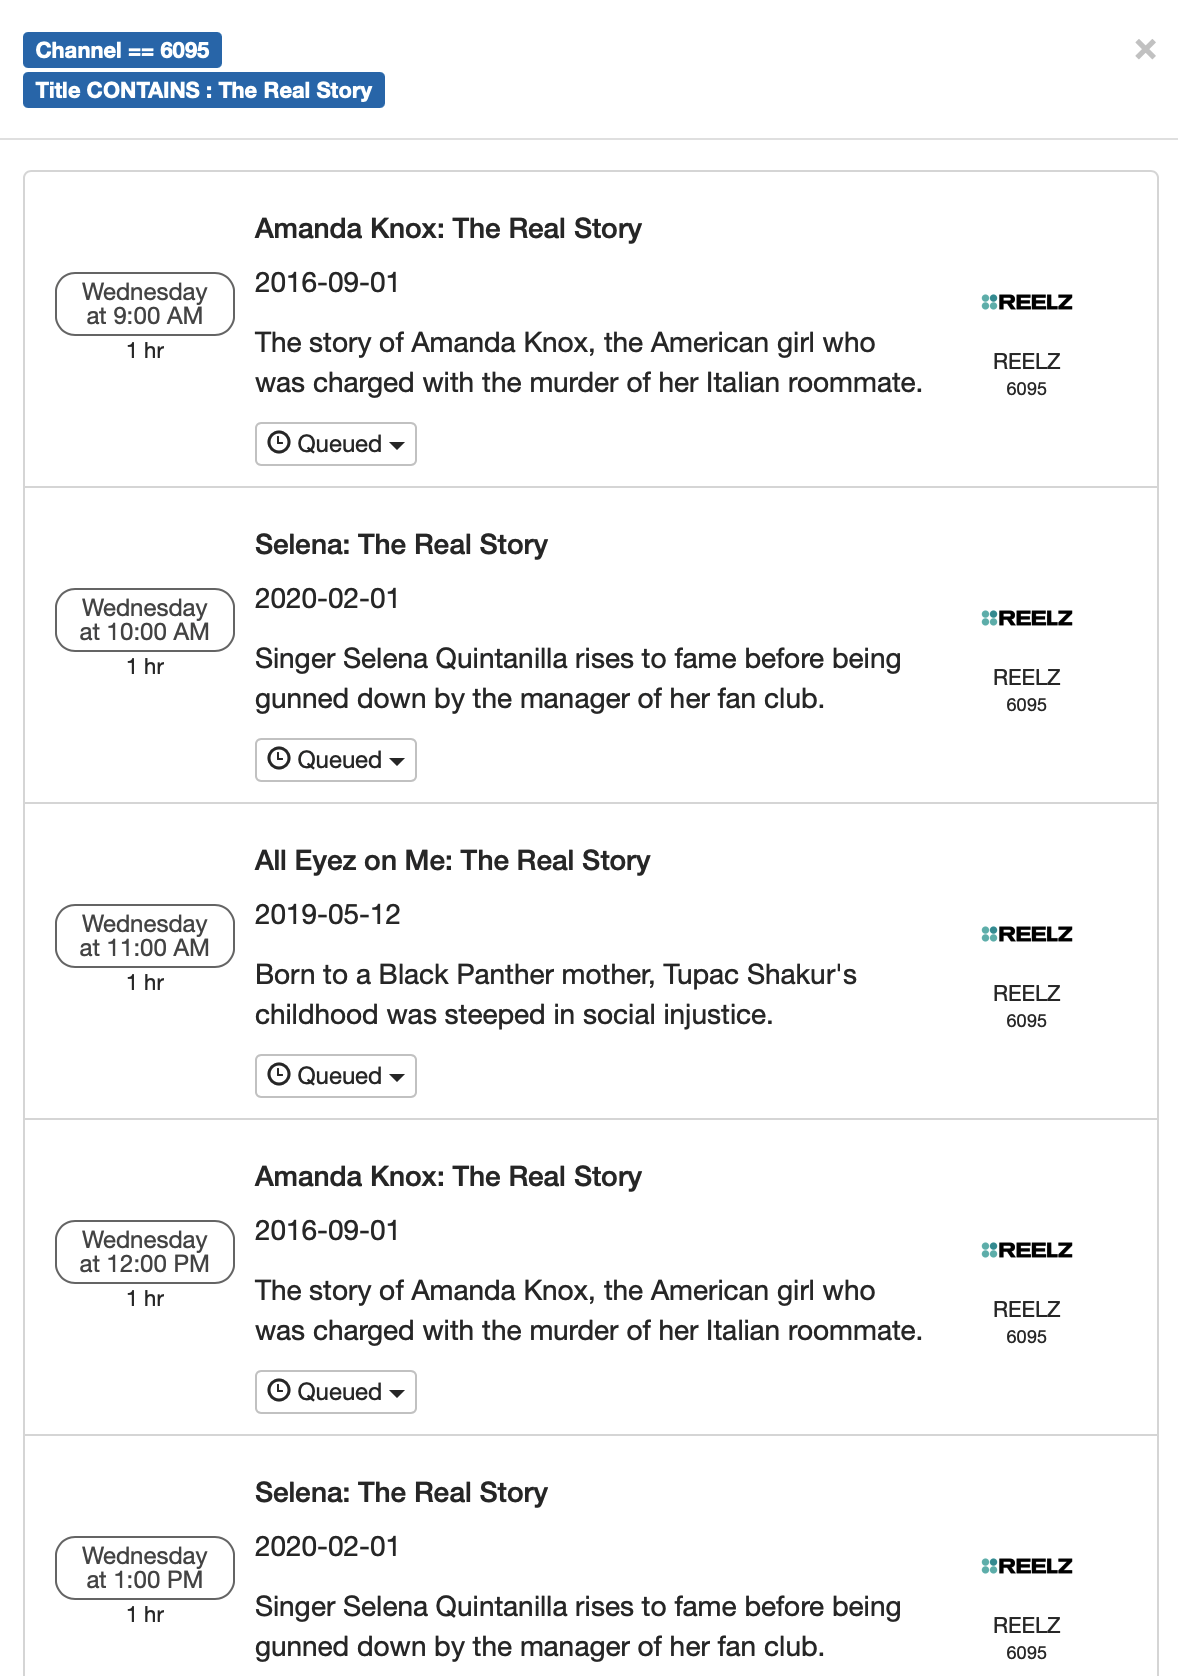Image resolution: width=1178 pixels, height=1676 pixels.
Task: Close the search results panel
Action: click(x=1145, y=49)
